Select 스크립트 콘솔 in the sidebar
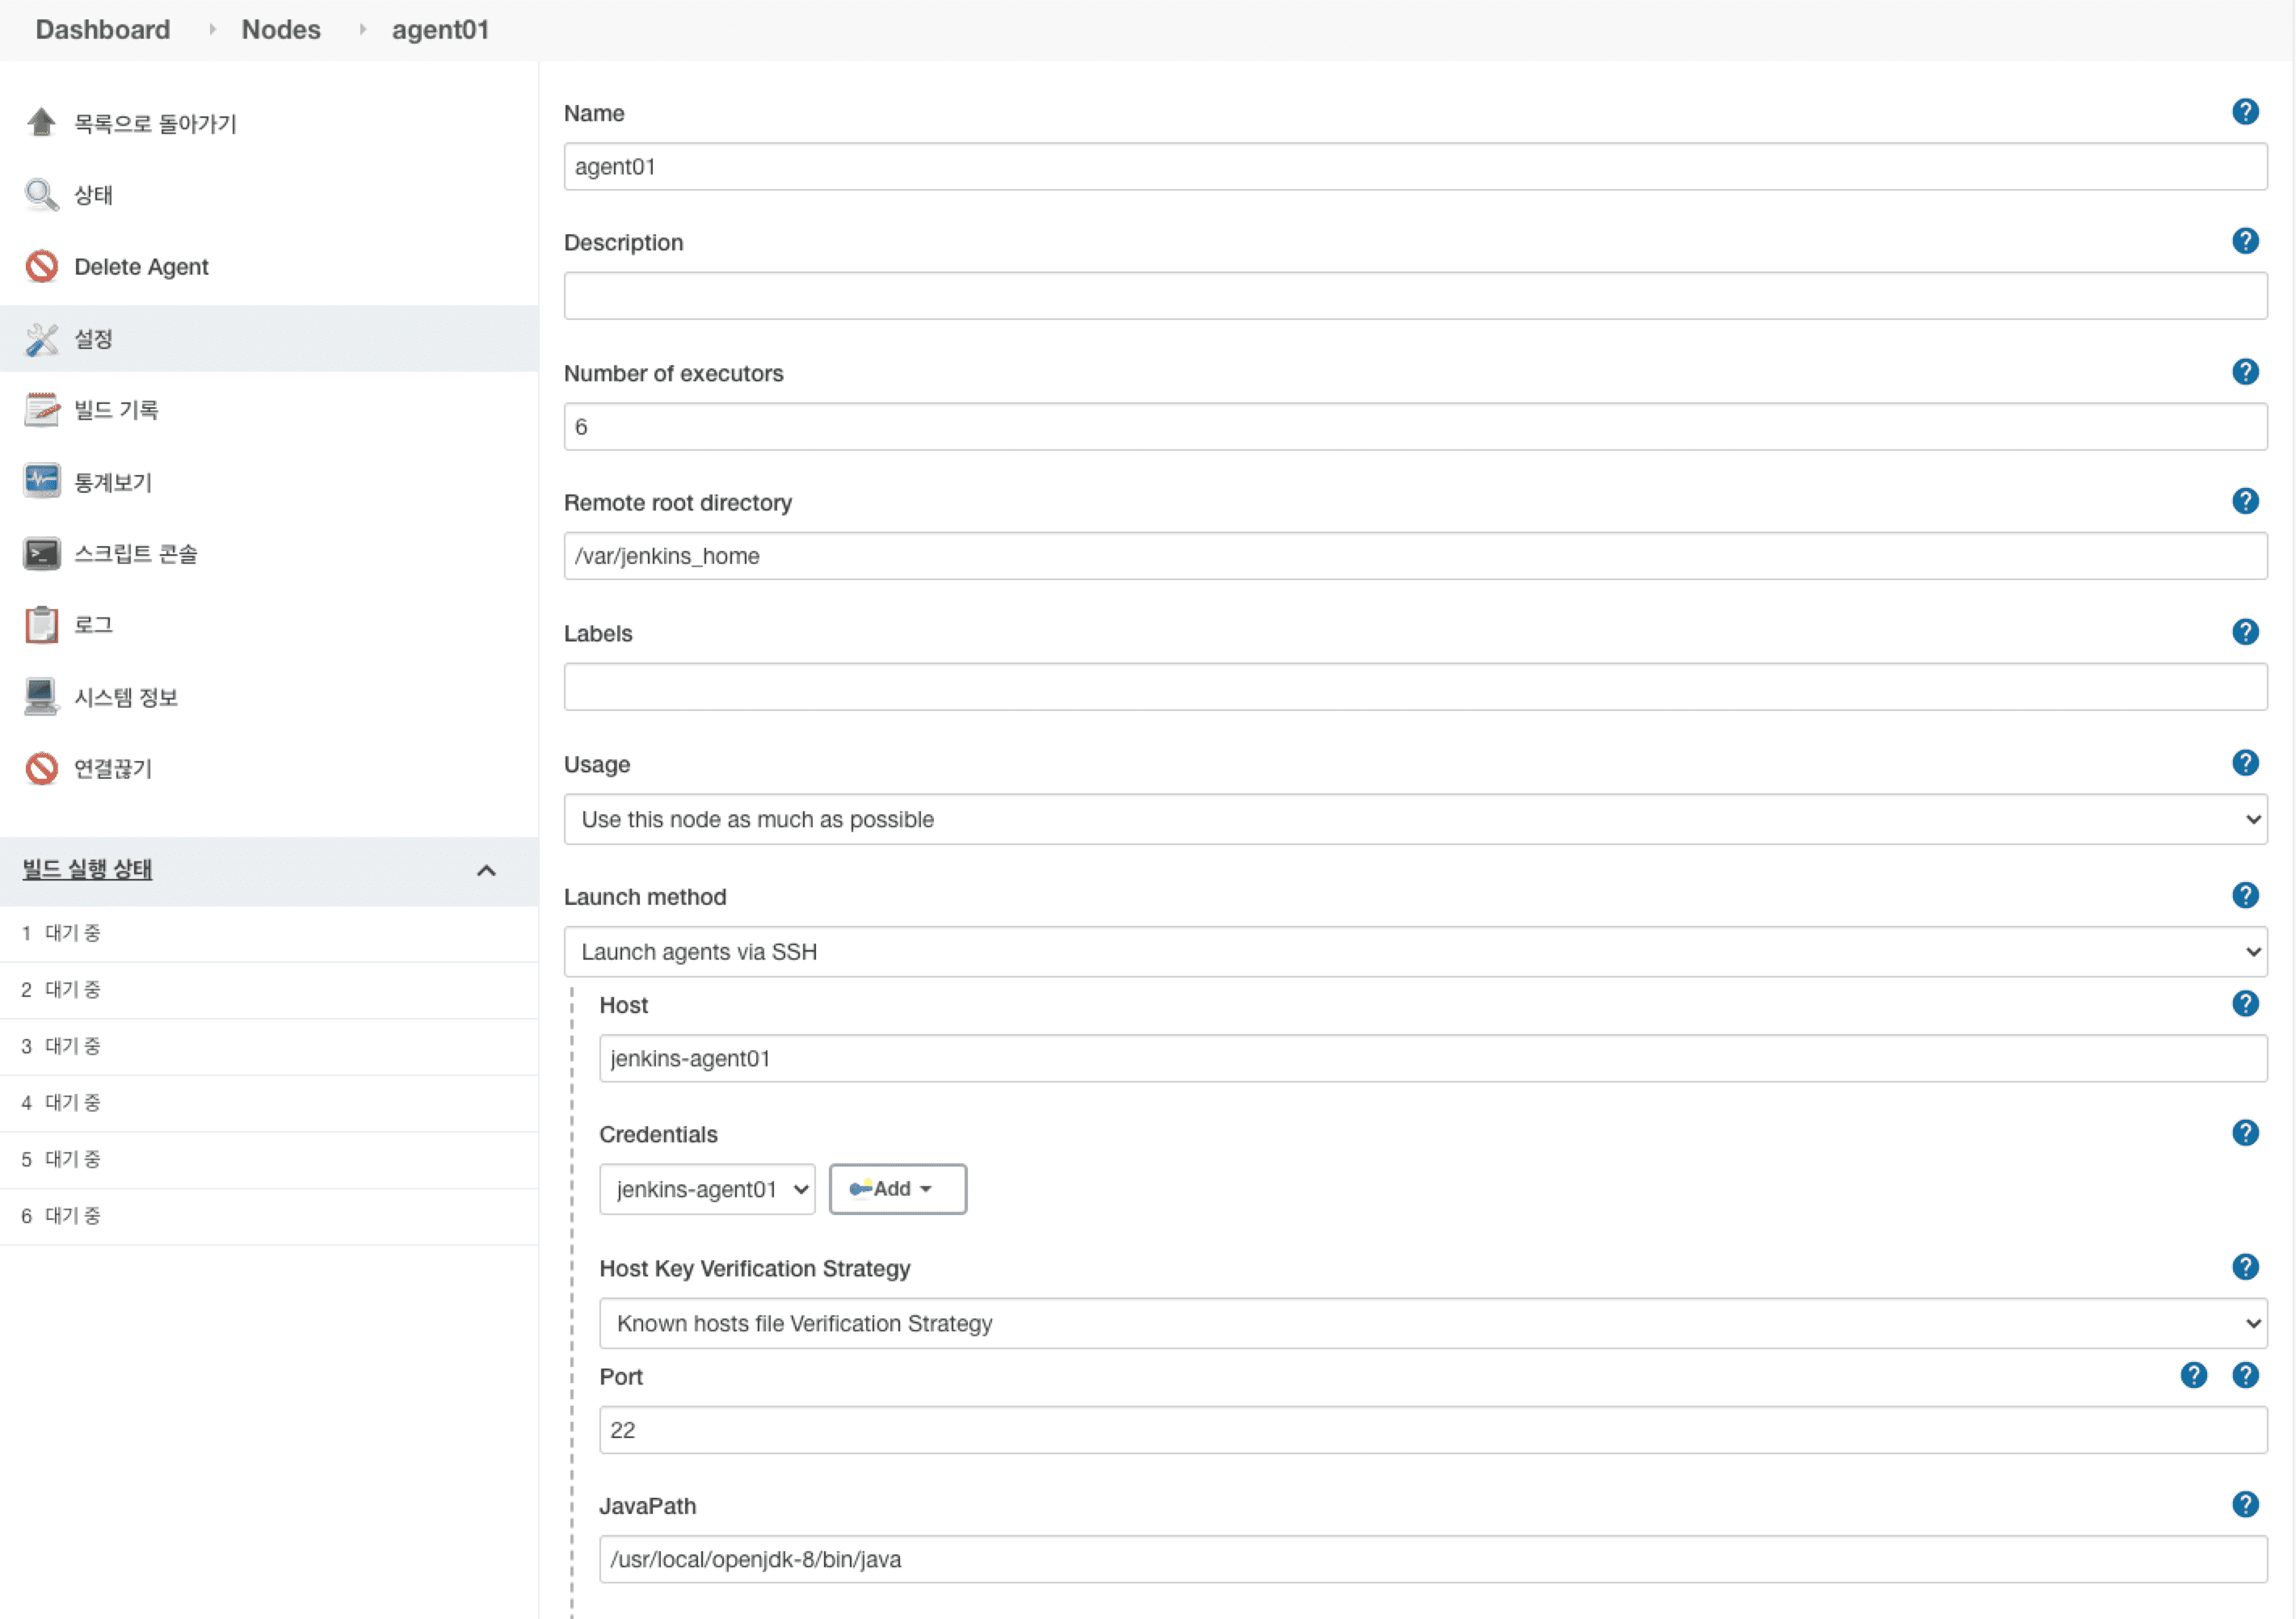 135,553
